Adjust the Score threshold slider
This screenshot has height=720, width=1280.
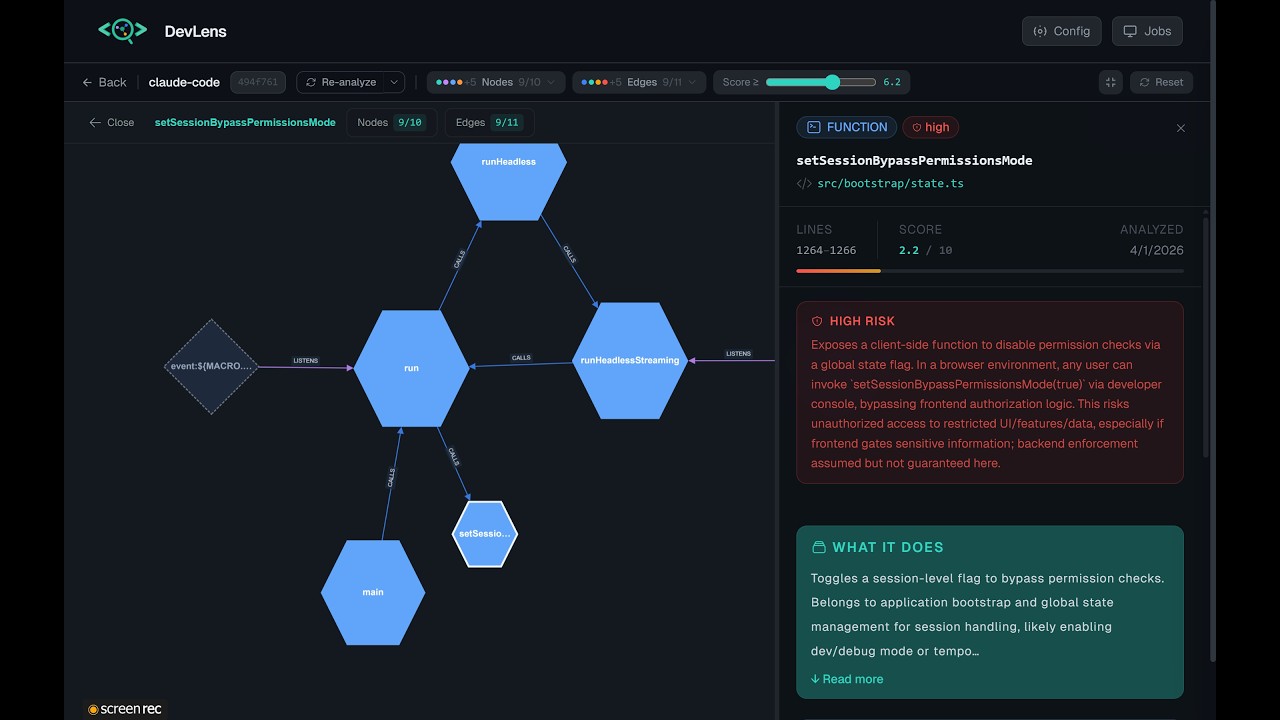coord(821,82)
